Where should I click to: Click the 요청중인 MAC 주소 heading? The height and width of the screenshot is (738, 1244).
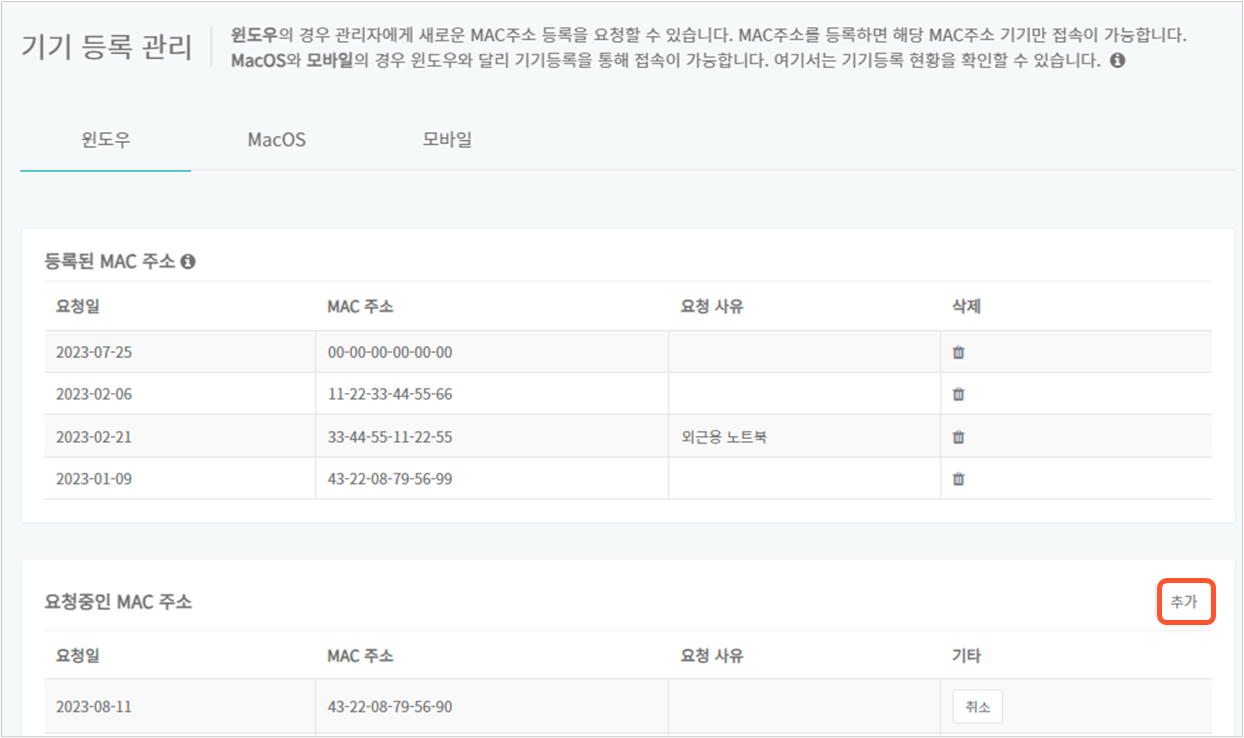pyautogui.click(x=119, y=602)
